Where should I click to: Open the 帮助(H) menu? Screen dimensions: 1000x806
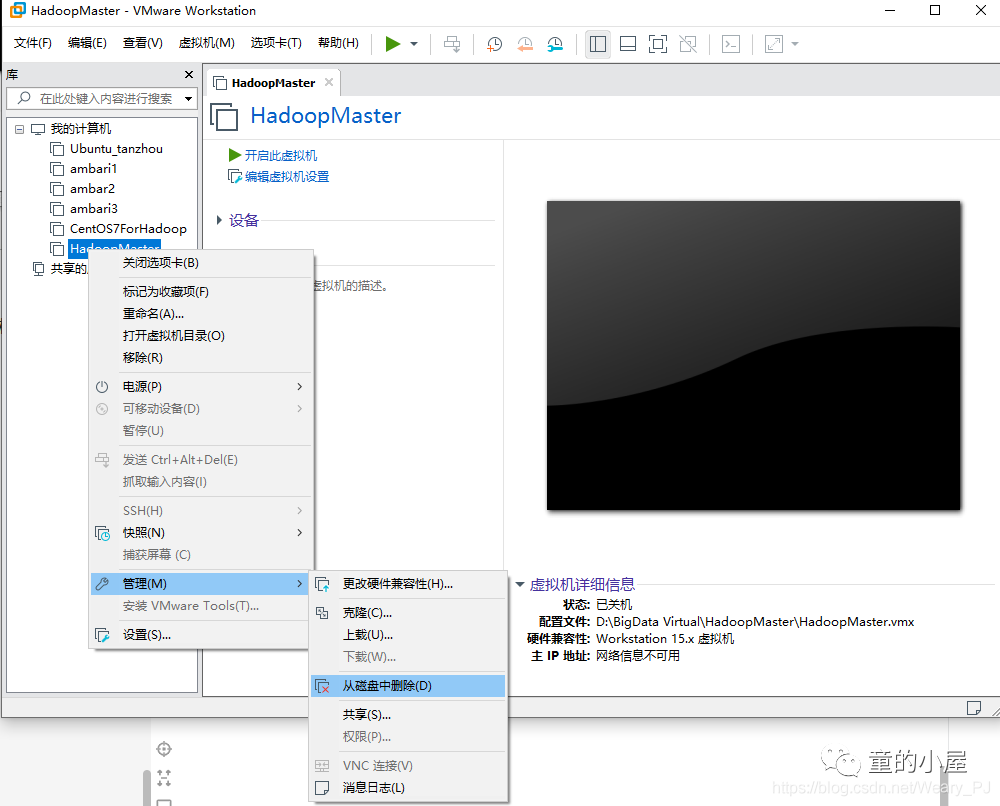(338, 43)
